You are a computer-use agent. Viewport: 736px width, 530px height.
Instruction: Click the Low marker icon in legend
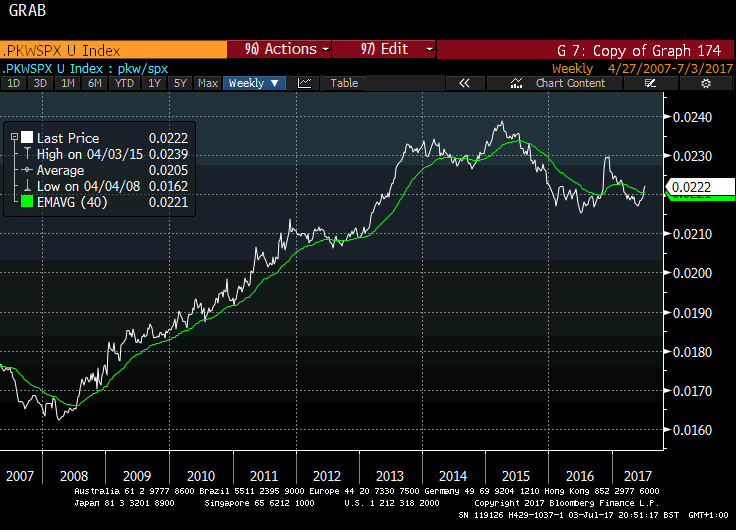27,186
